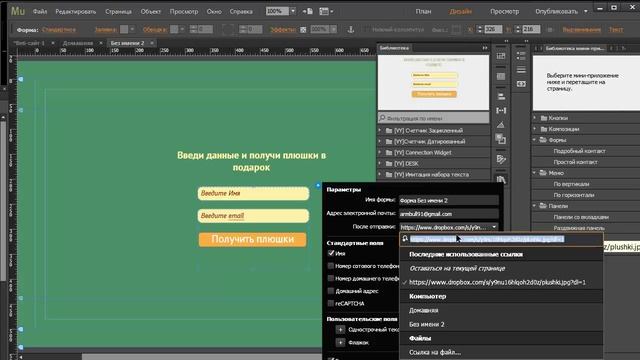Click the Имя формы input field
640x360 pixels.
tap(449, 200)
